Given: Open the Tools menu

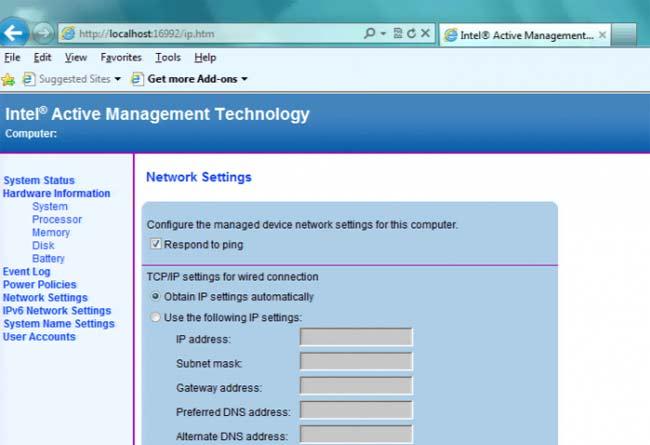Looking at the screenshot, I should (x=168, y=58).
